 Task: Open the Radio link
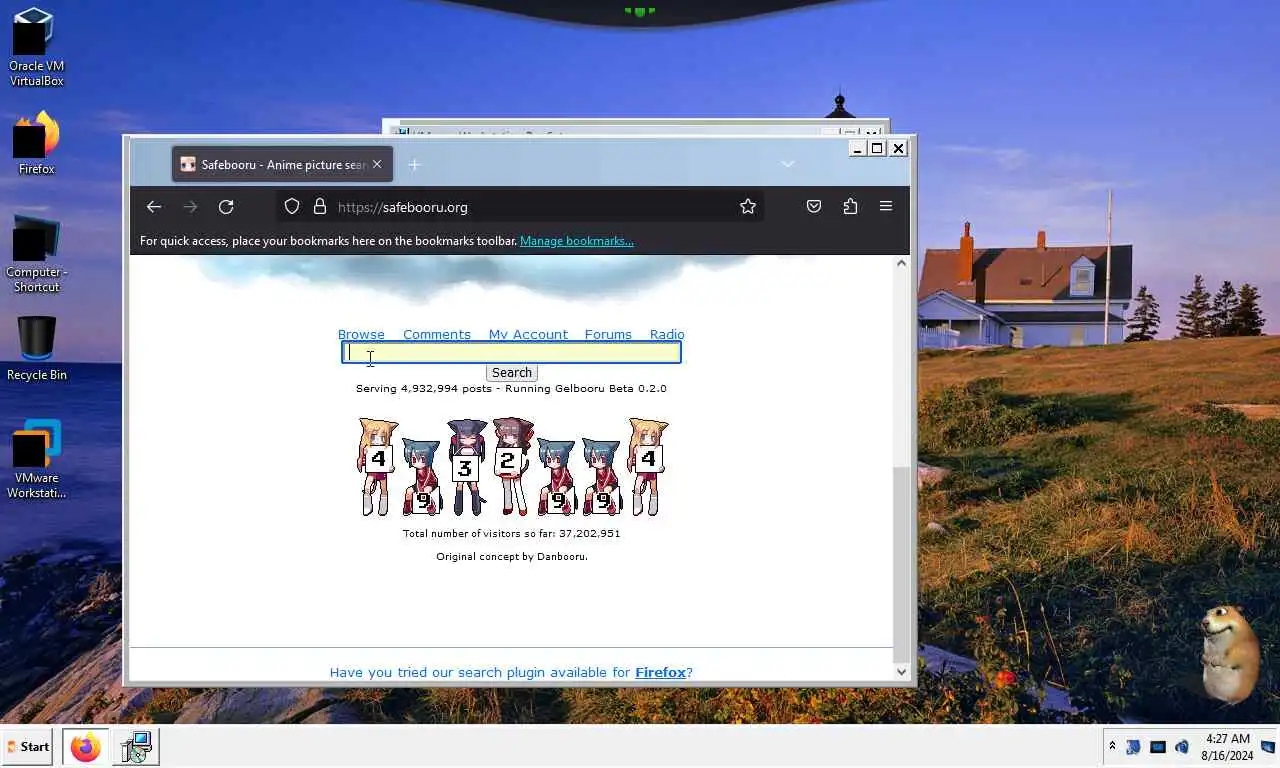(667, 334)
